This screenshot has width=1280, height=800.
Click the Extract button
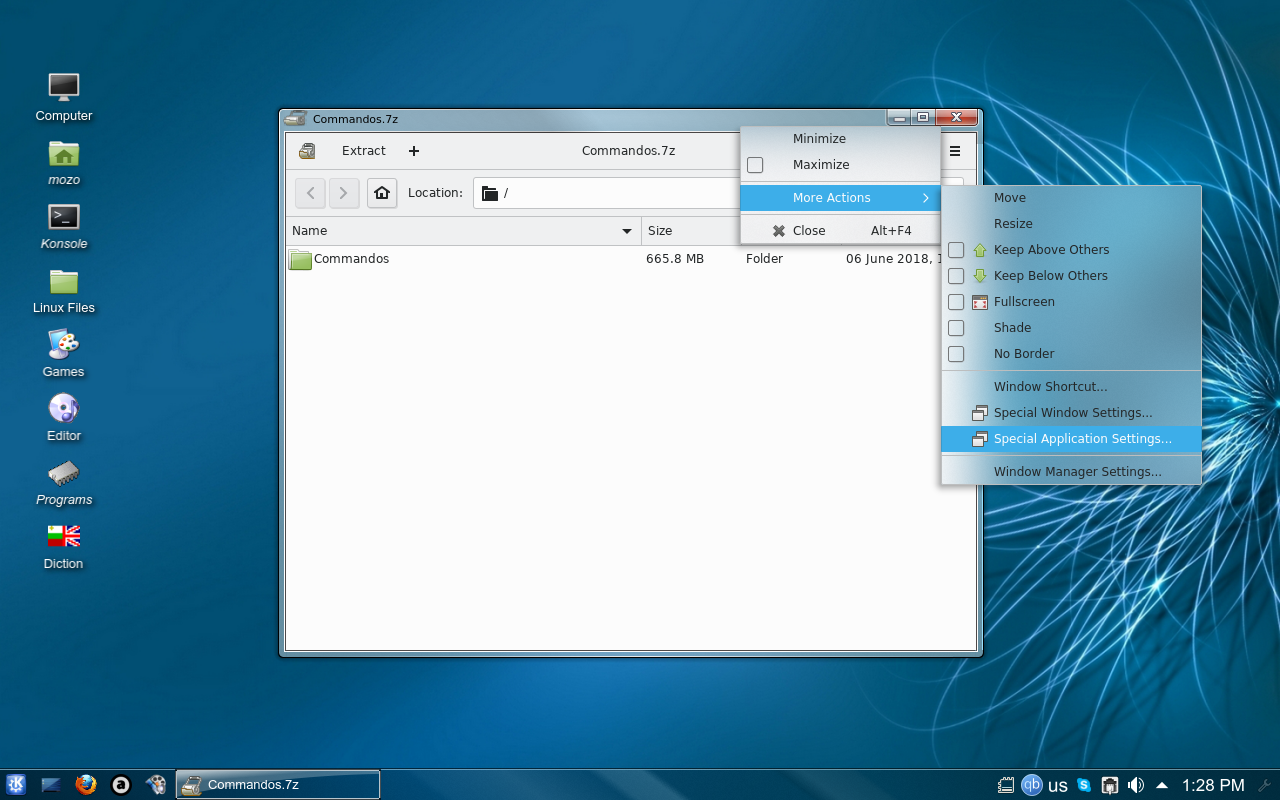pyautogui.click(x=364, y=151)
